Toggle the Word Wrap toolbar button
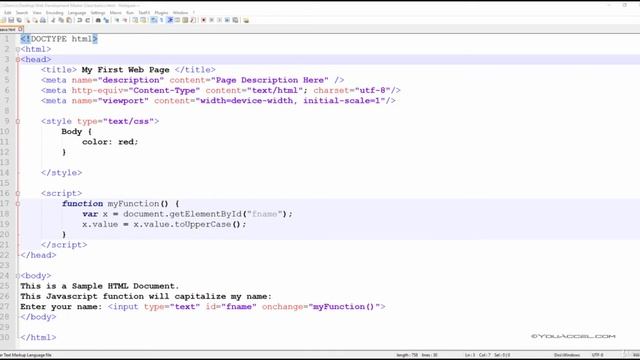Image resolution: width=640 pixels, height=360 pixels. (153, 20)
